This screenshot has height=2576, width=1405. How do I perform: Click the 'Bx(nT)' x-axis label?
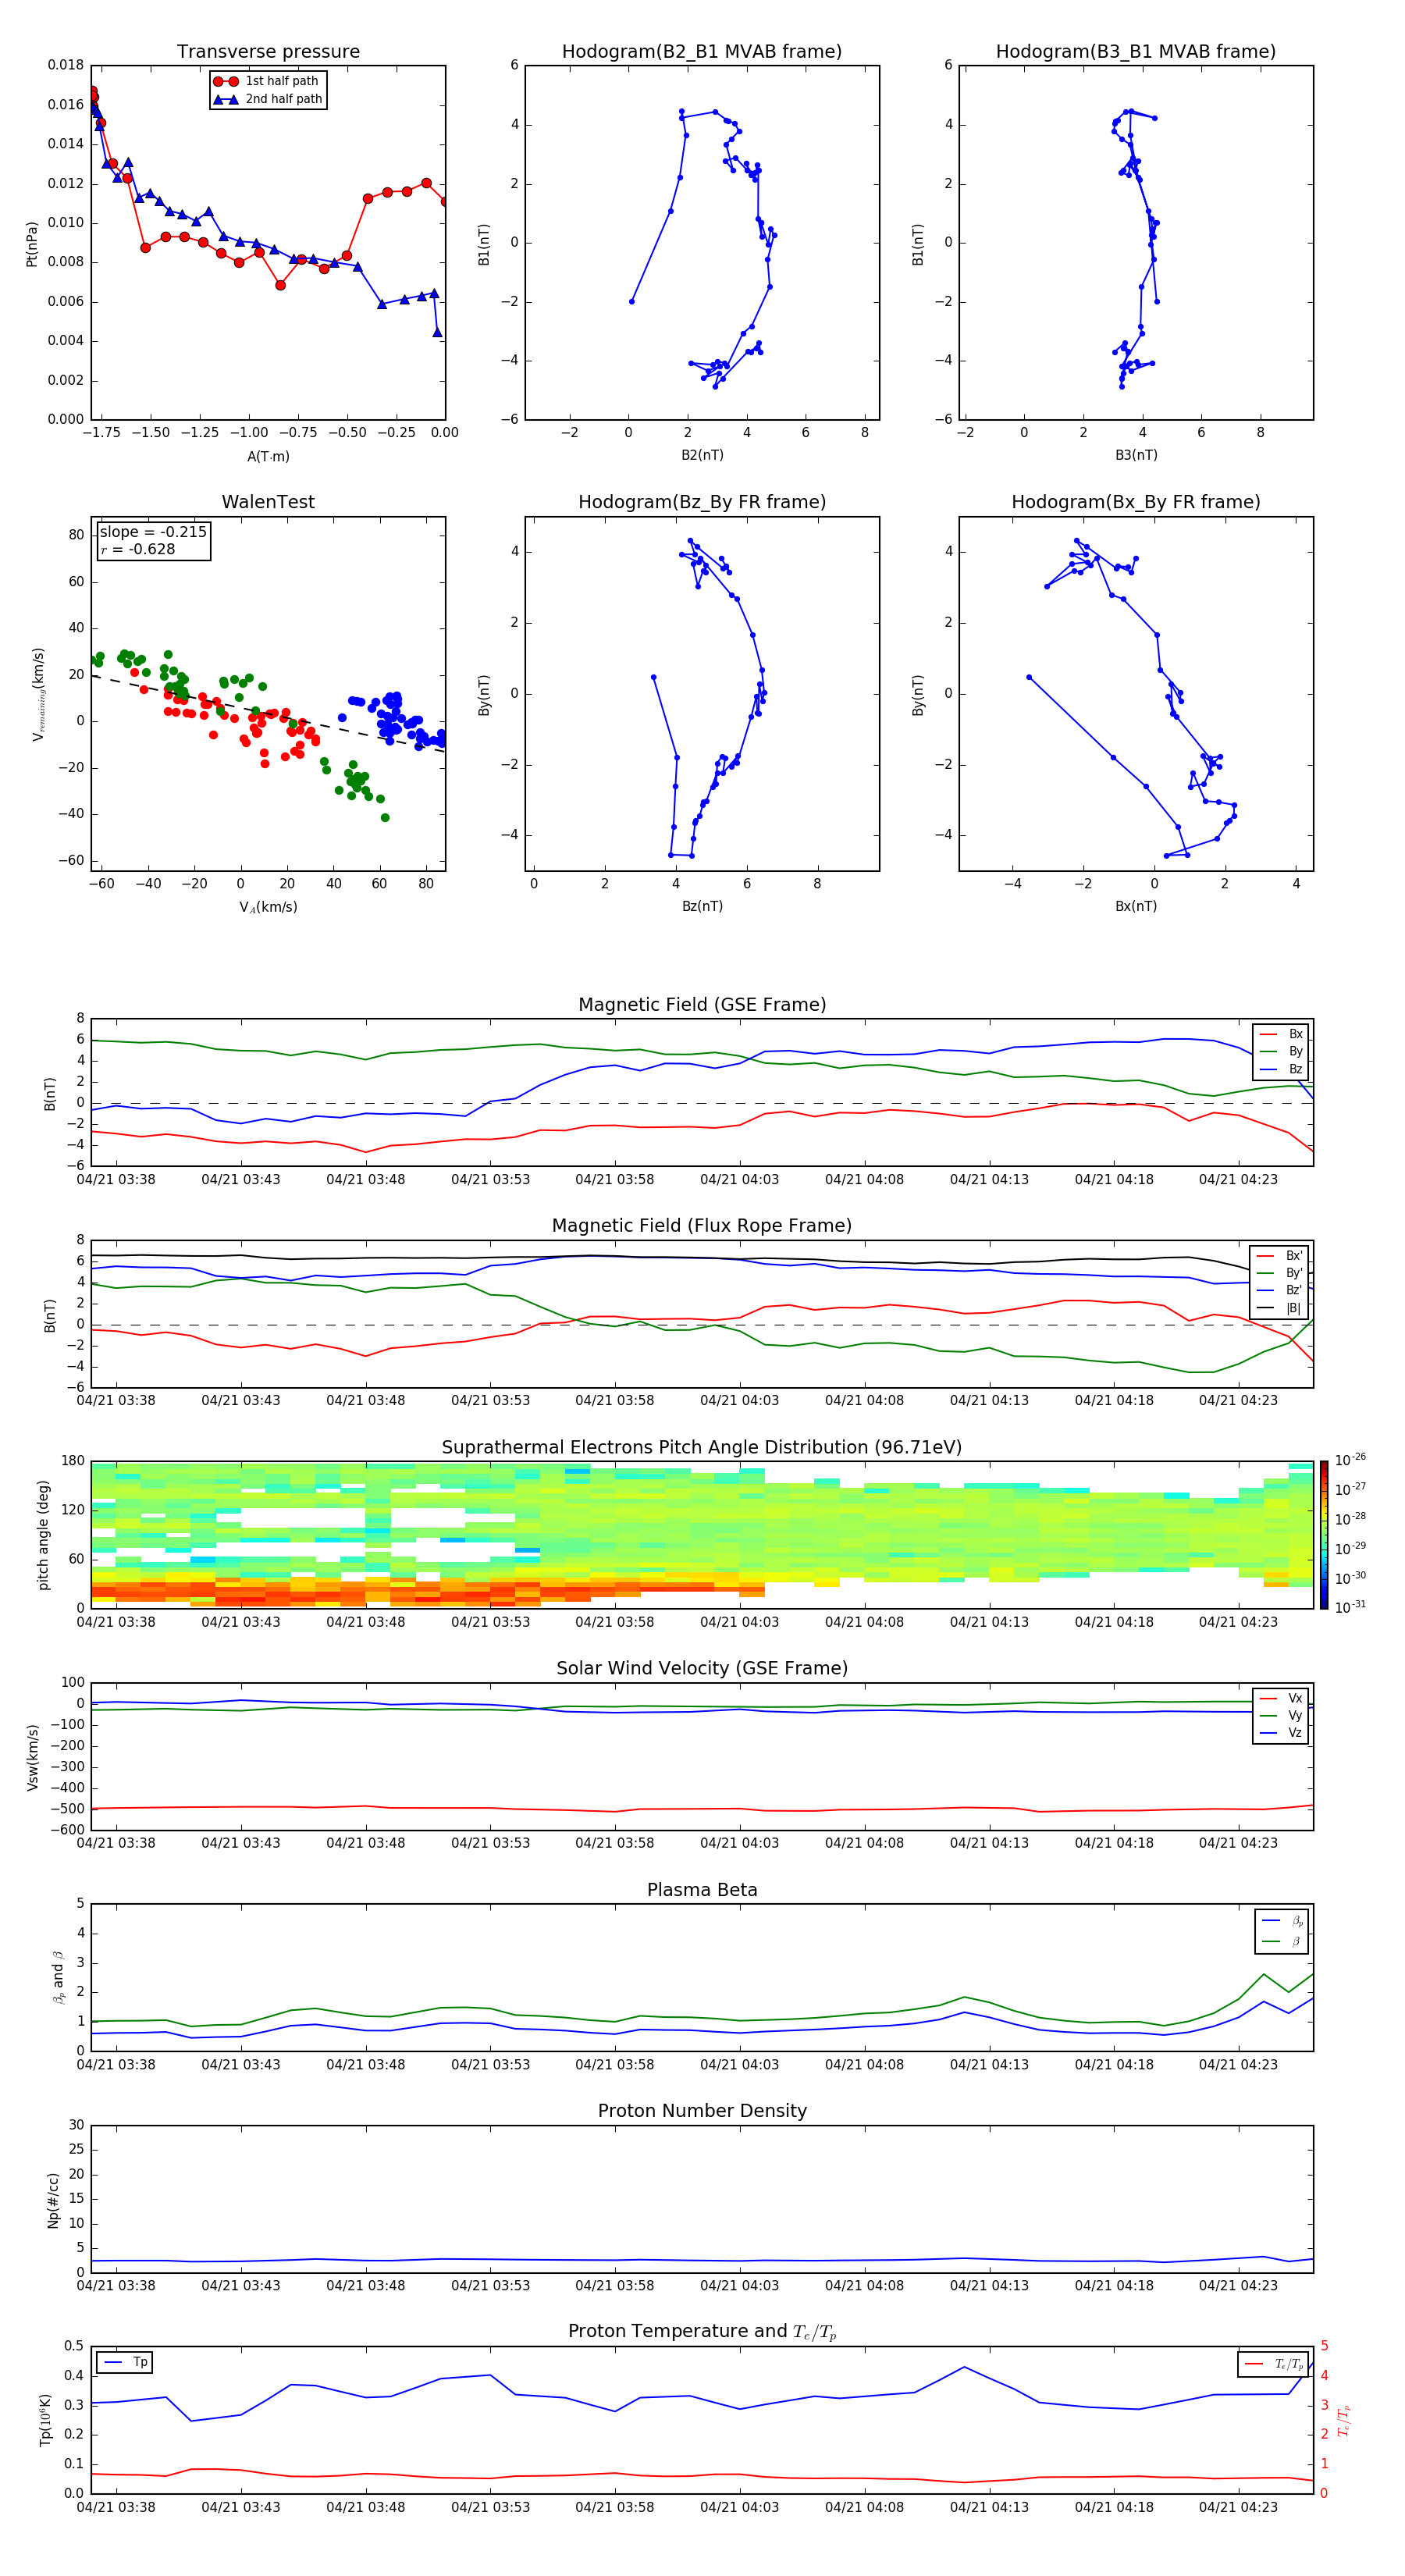1136,906
